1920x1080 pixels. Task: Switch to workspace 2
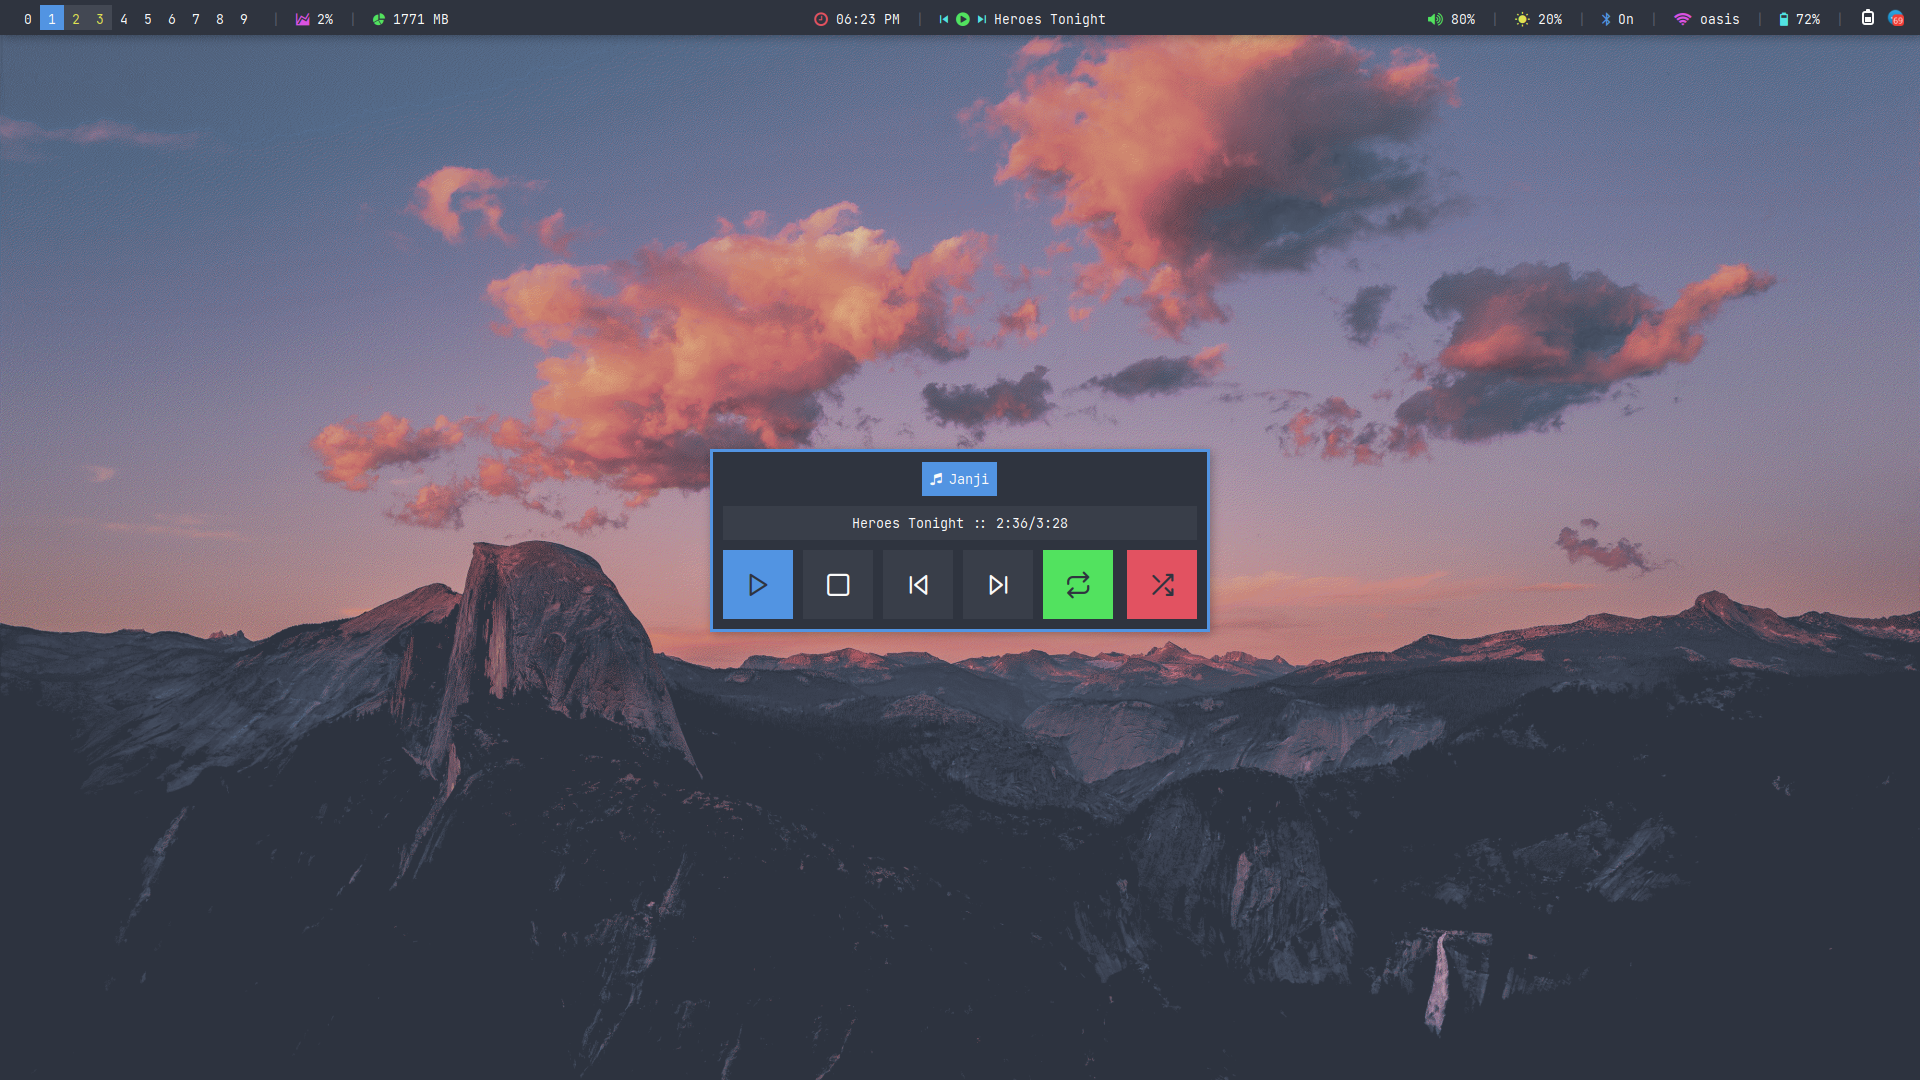(x=76, y=19)
